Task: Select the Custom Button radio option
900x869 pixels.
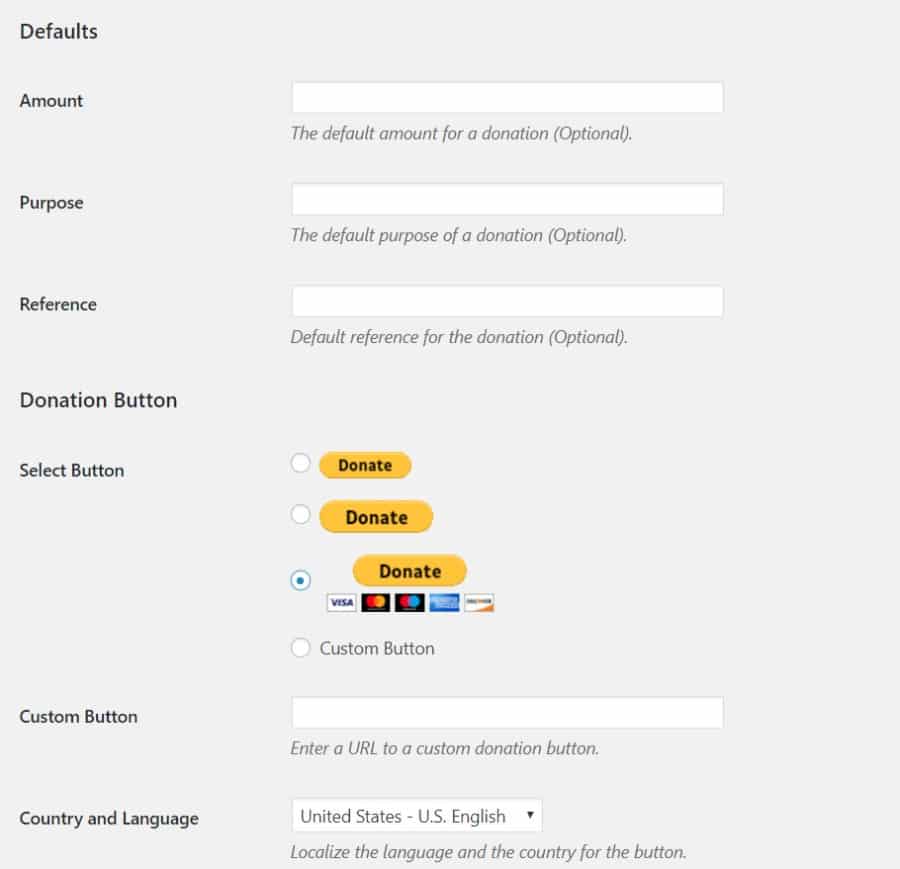Action: 300,648
